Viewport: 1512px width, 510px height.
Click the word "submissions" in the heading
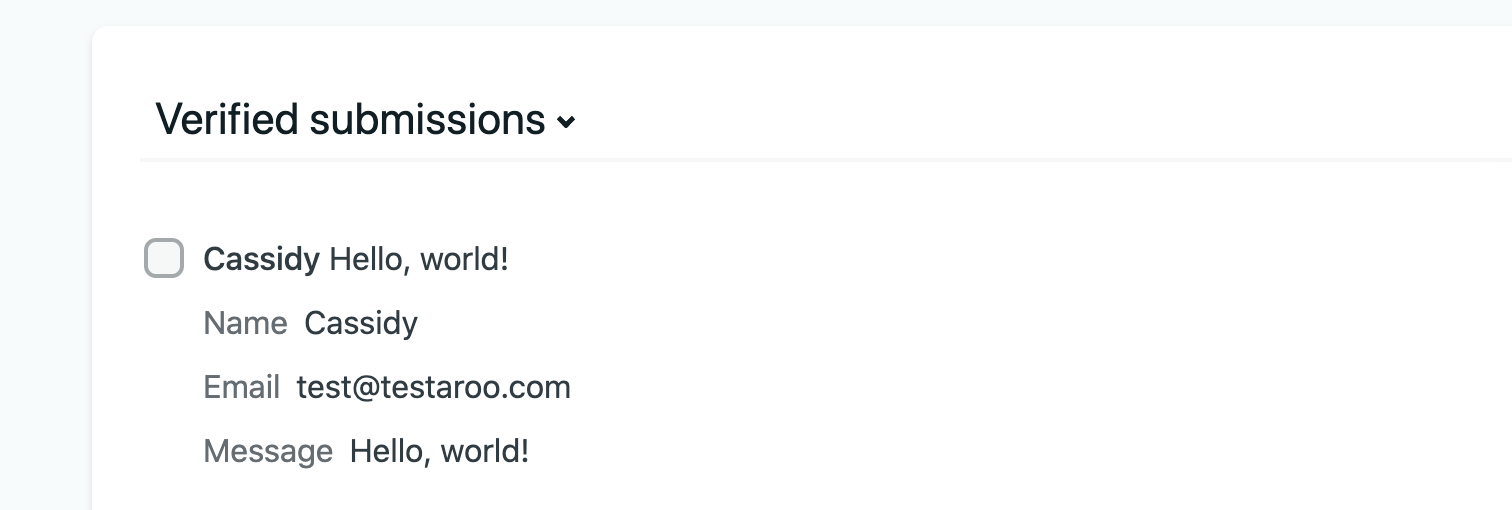coord(427,120)
